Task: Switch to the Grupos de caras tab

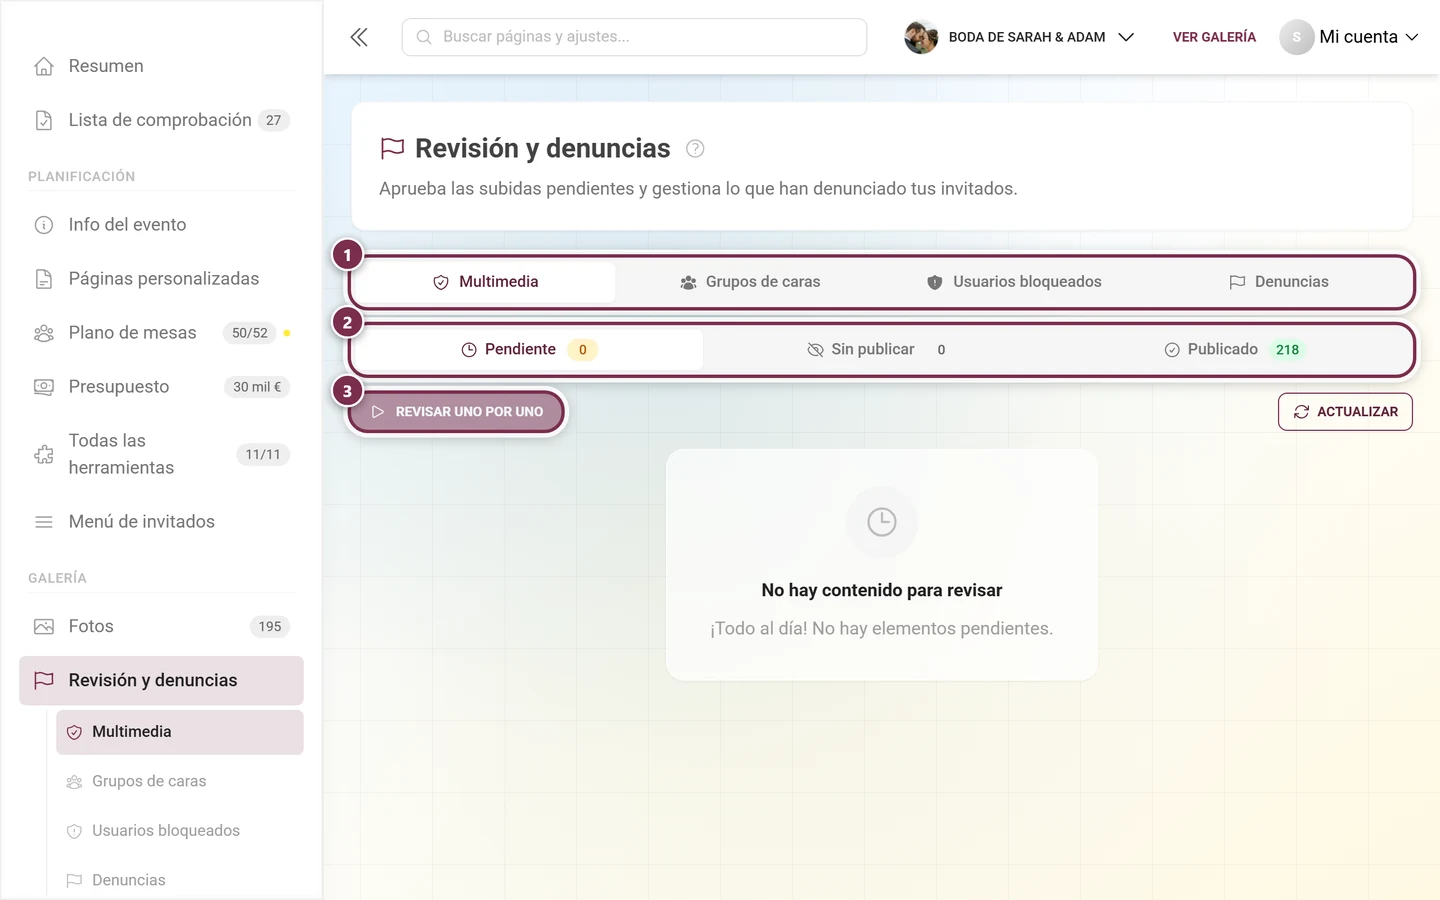Action: (750, 282)
